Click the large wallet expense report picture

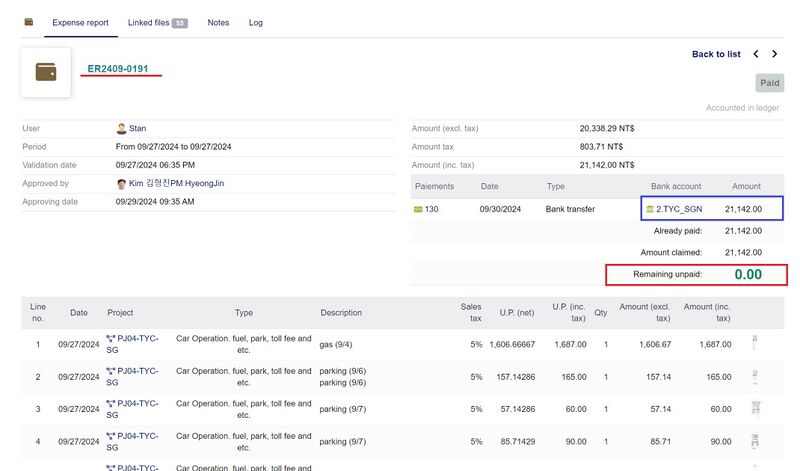click(46, 72)
